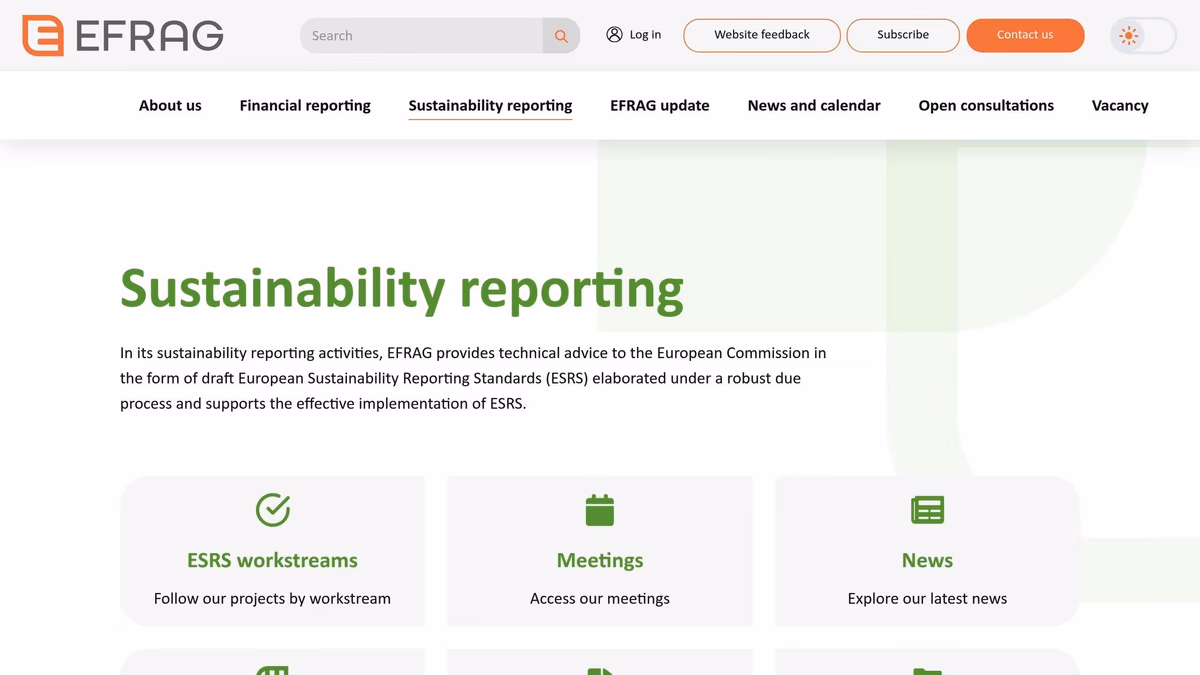Click the Website feedback button
The width and height of the screenshot is (1200, 675).
click(762, 35)
